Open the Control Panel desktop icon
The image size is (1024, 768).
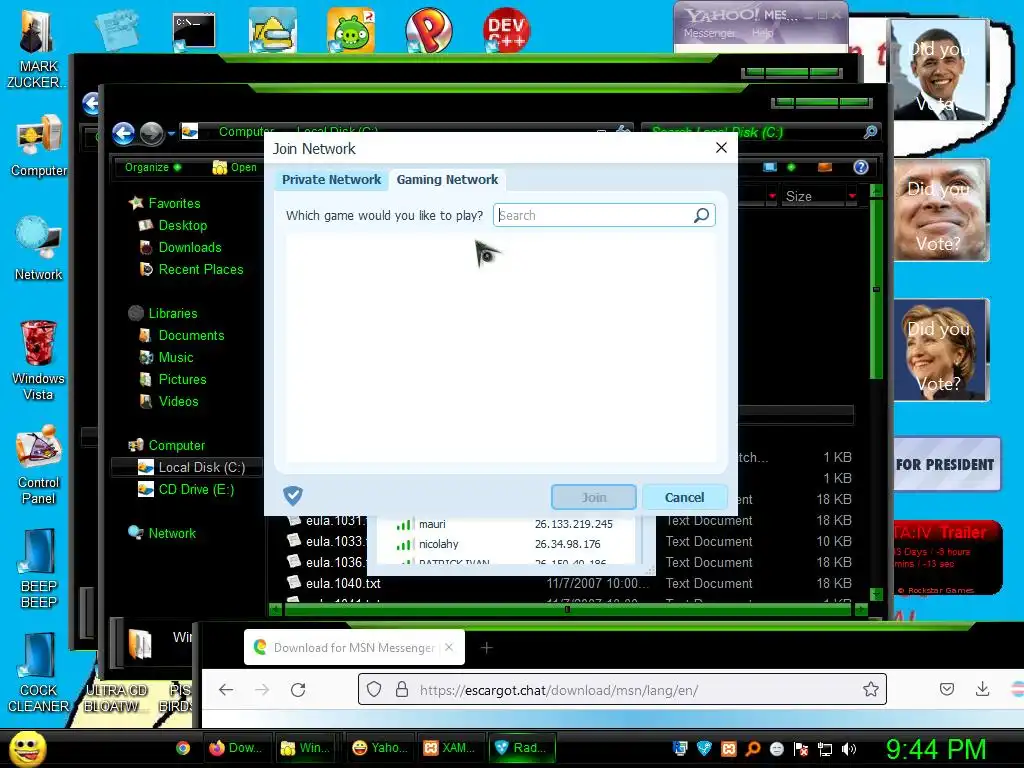[39, 465]
